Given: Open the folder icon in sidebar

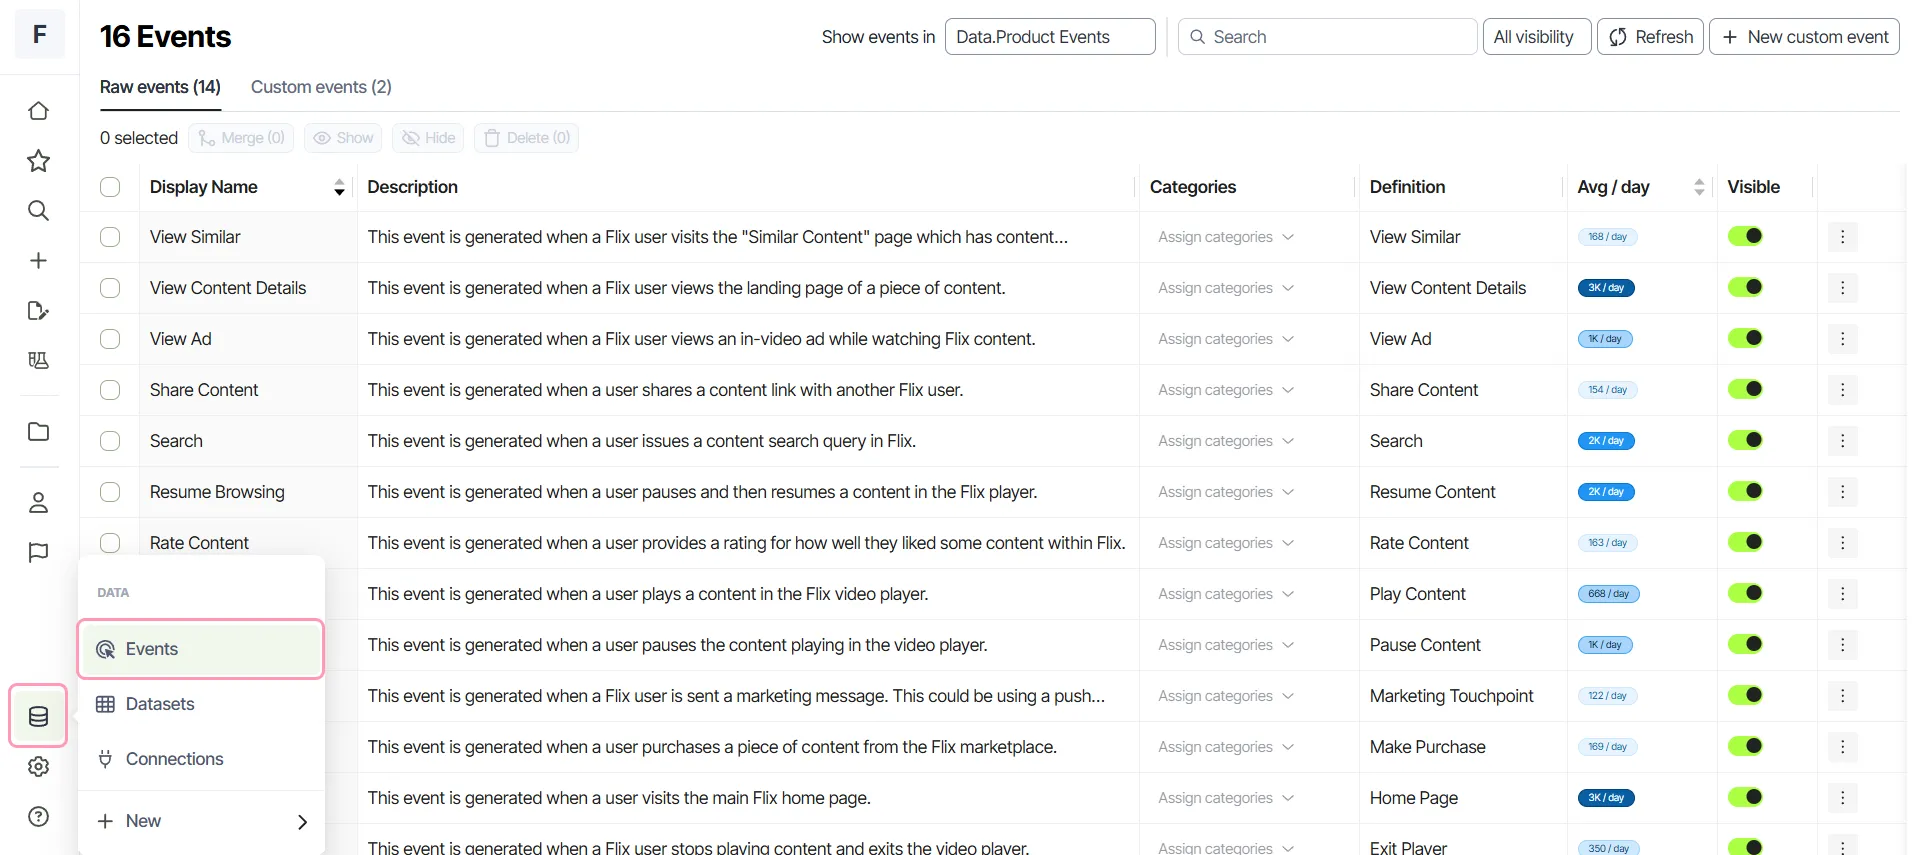Looking at the screenshot, I should (x=38, y=432).
